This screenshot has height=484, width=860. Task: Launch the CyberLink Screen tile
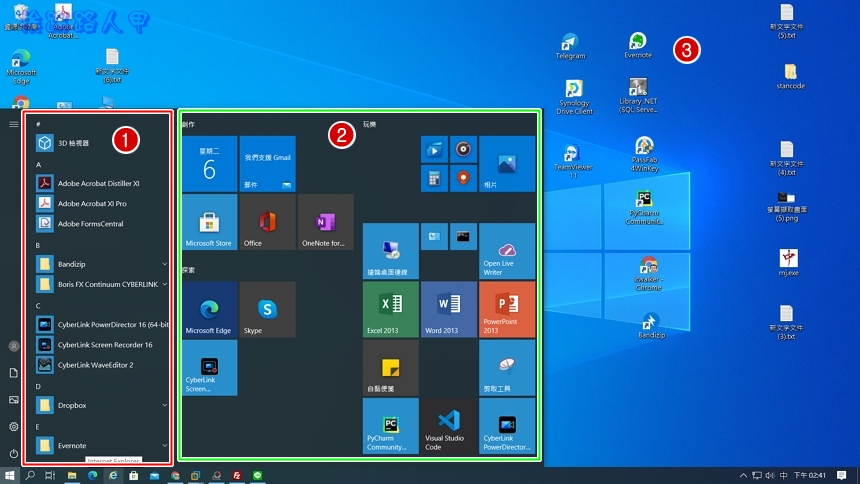pyautogui.click(x=210, y=368)
